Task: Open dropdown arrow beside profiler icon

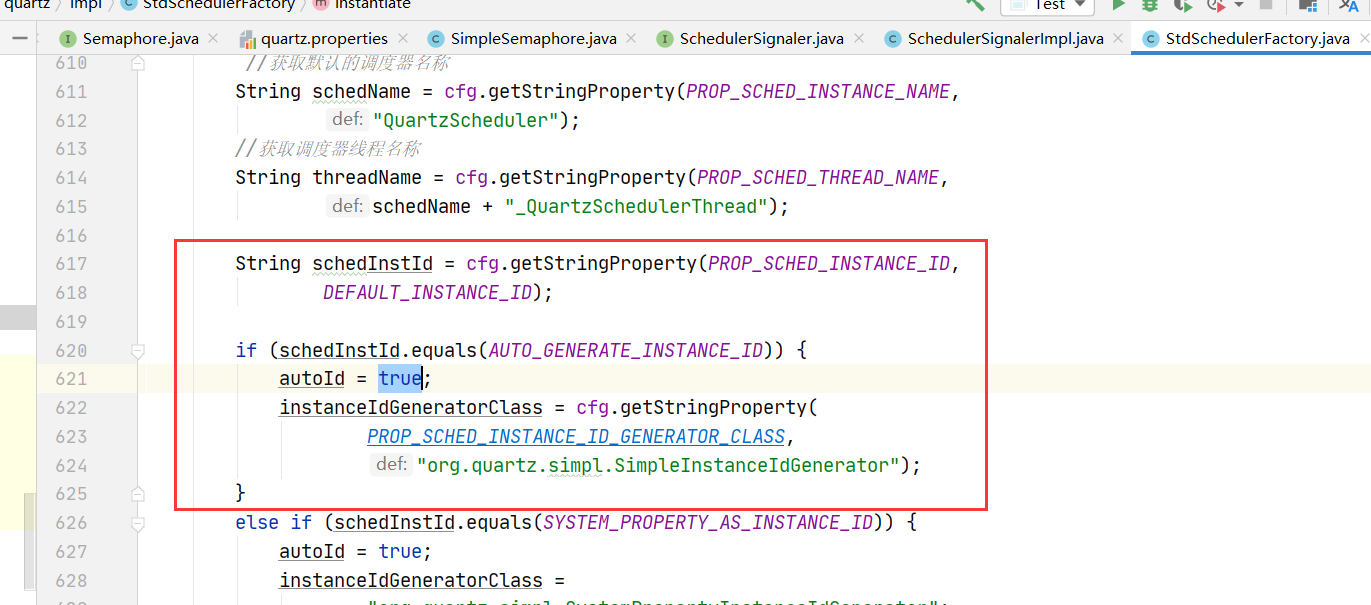Action: point(1238,5)
